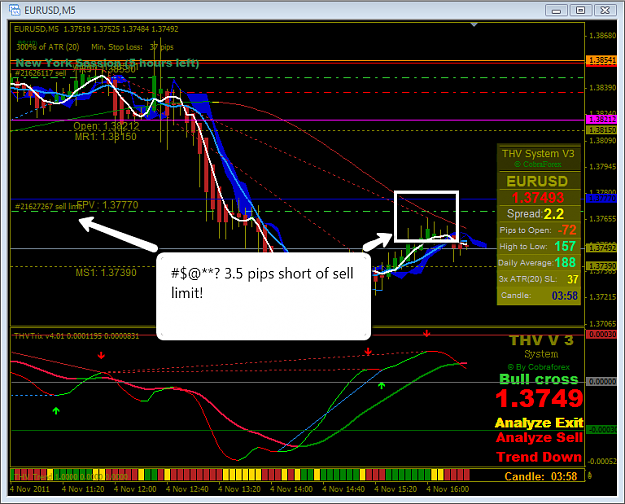This screenshot has width=625, height=504.
Task: Click the 'Daily Average: 188' readout
Action: (x=537, y=262)
